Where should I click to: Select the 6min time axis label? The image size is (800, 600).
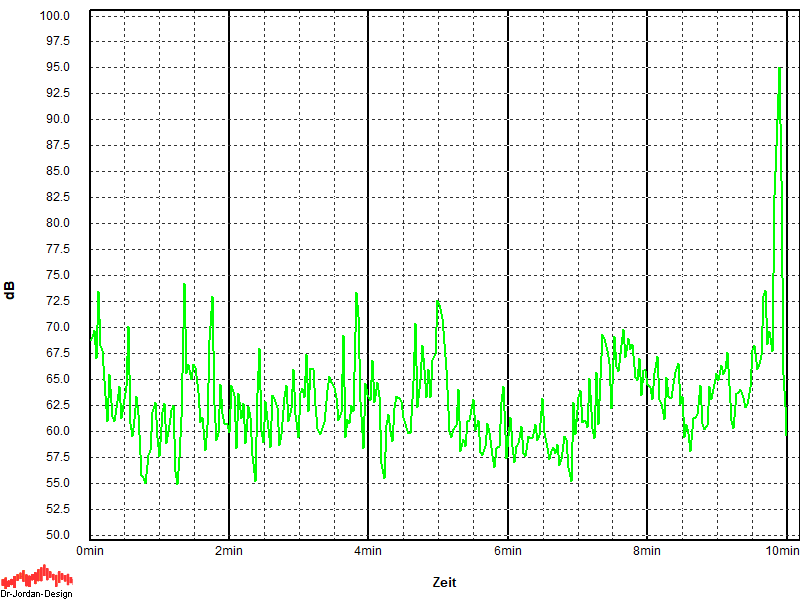click(508, 551)
